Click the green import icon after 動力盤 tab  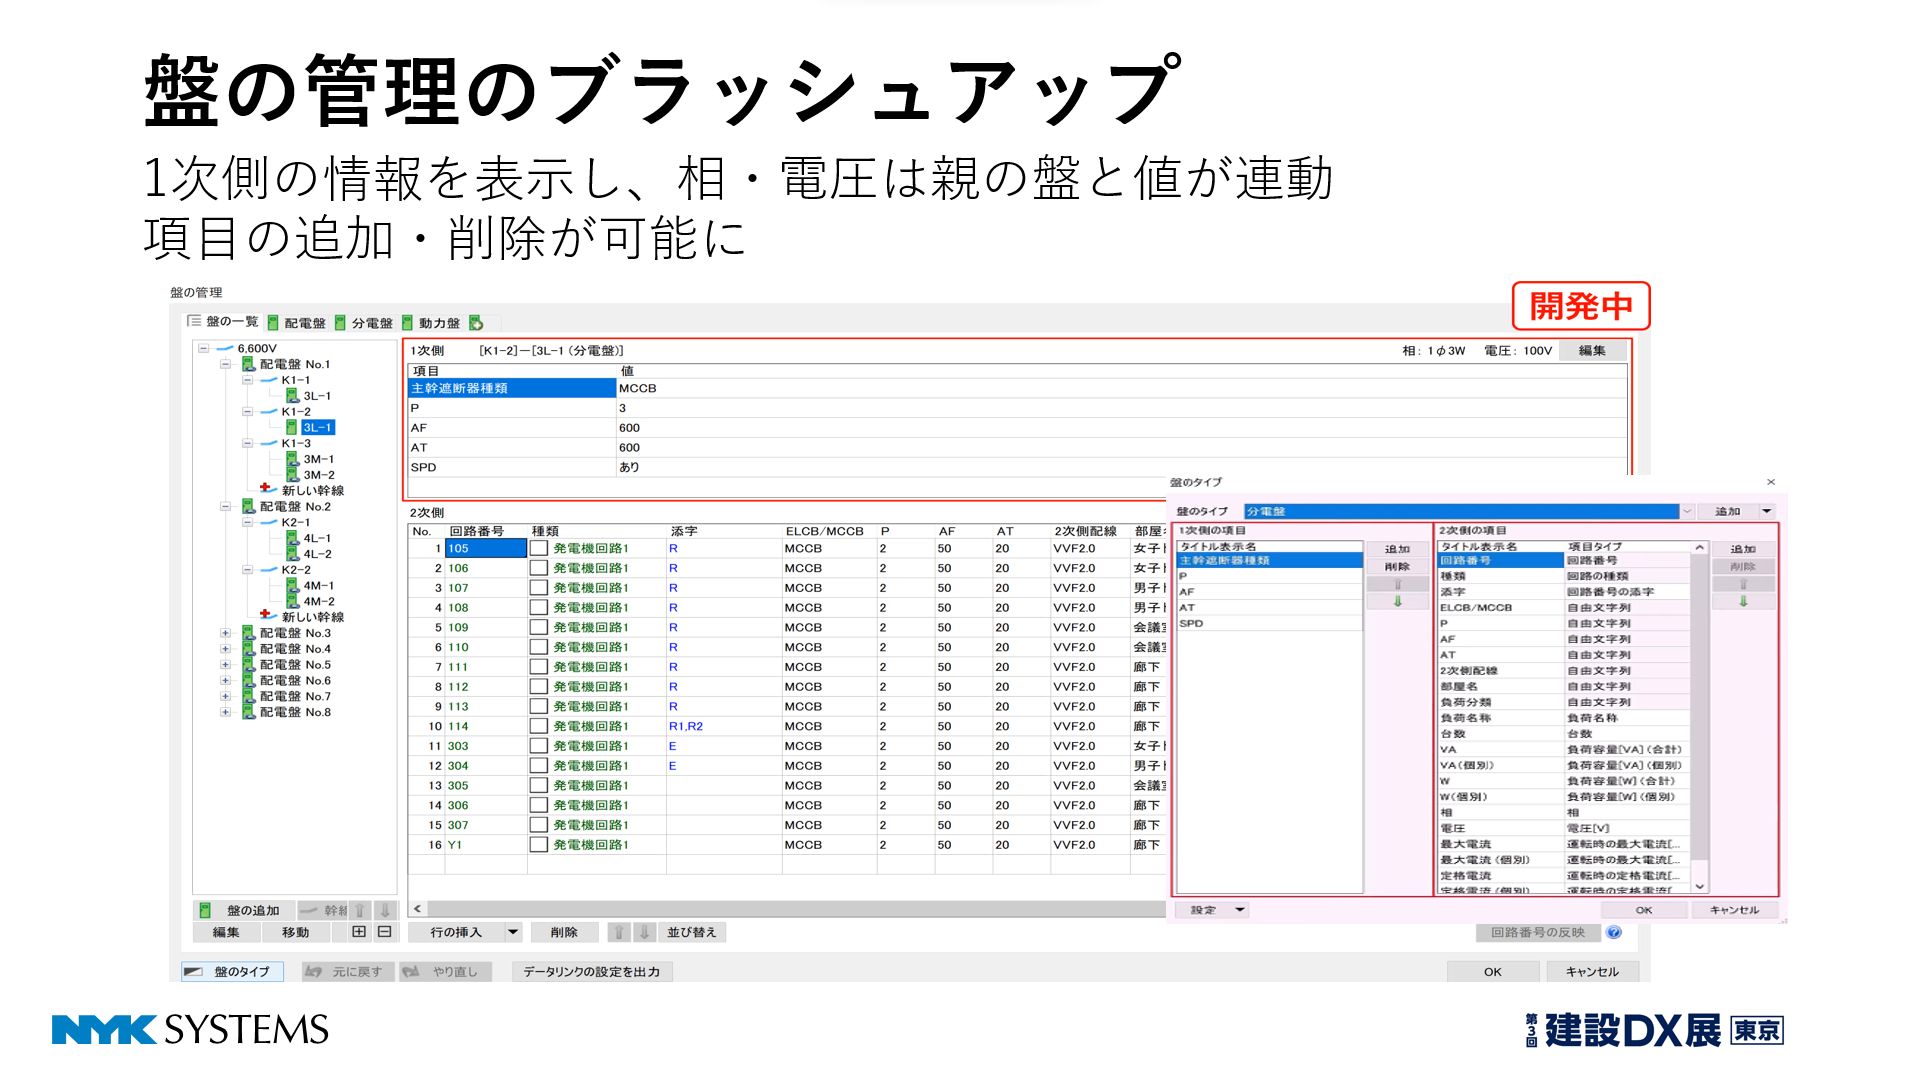(x=477, y=323)
